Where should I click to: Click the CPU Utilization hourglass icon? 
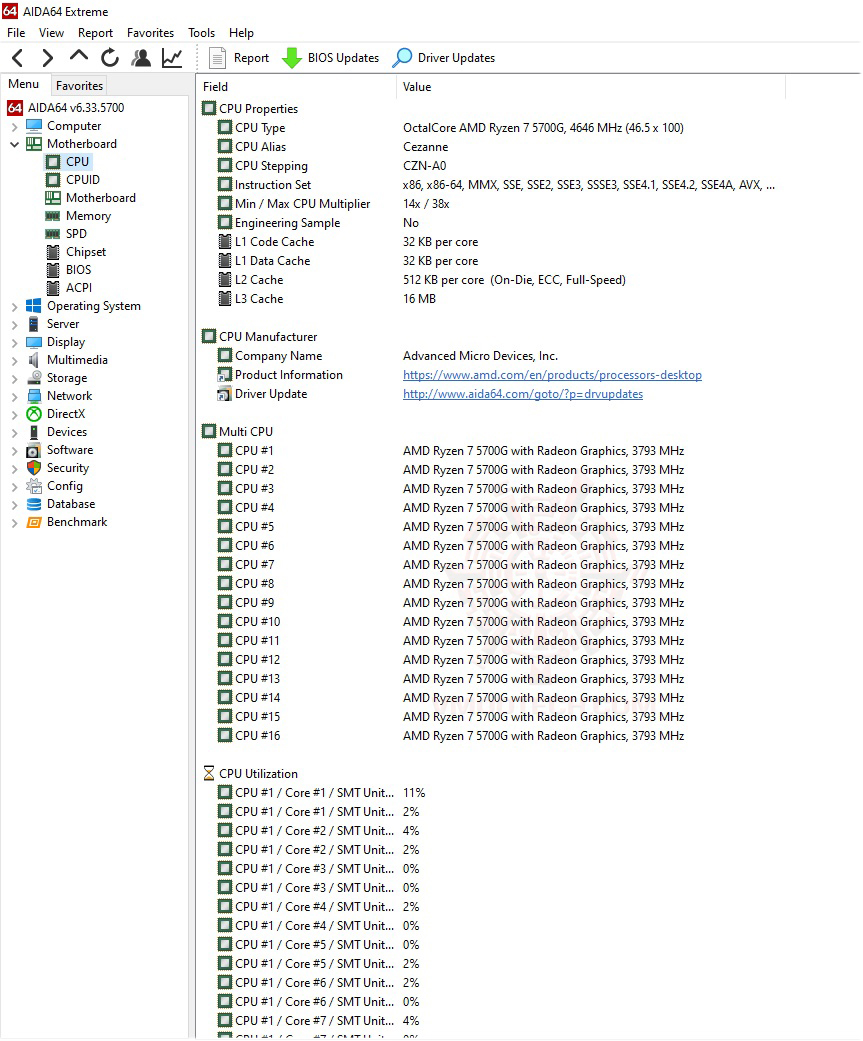click(209, 773)
